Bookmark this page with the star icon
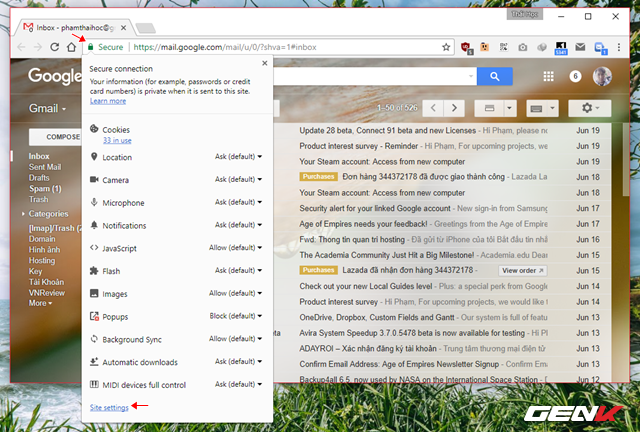This screenshot has height=432, width=640. click(446, 47)
